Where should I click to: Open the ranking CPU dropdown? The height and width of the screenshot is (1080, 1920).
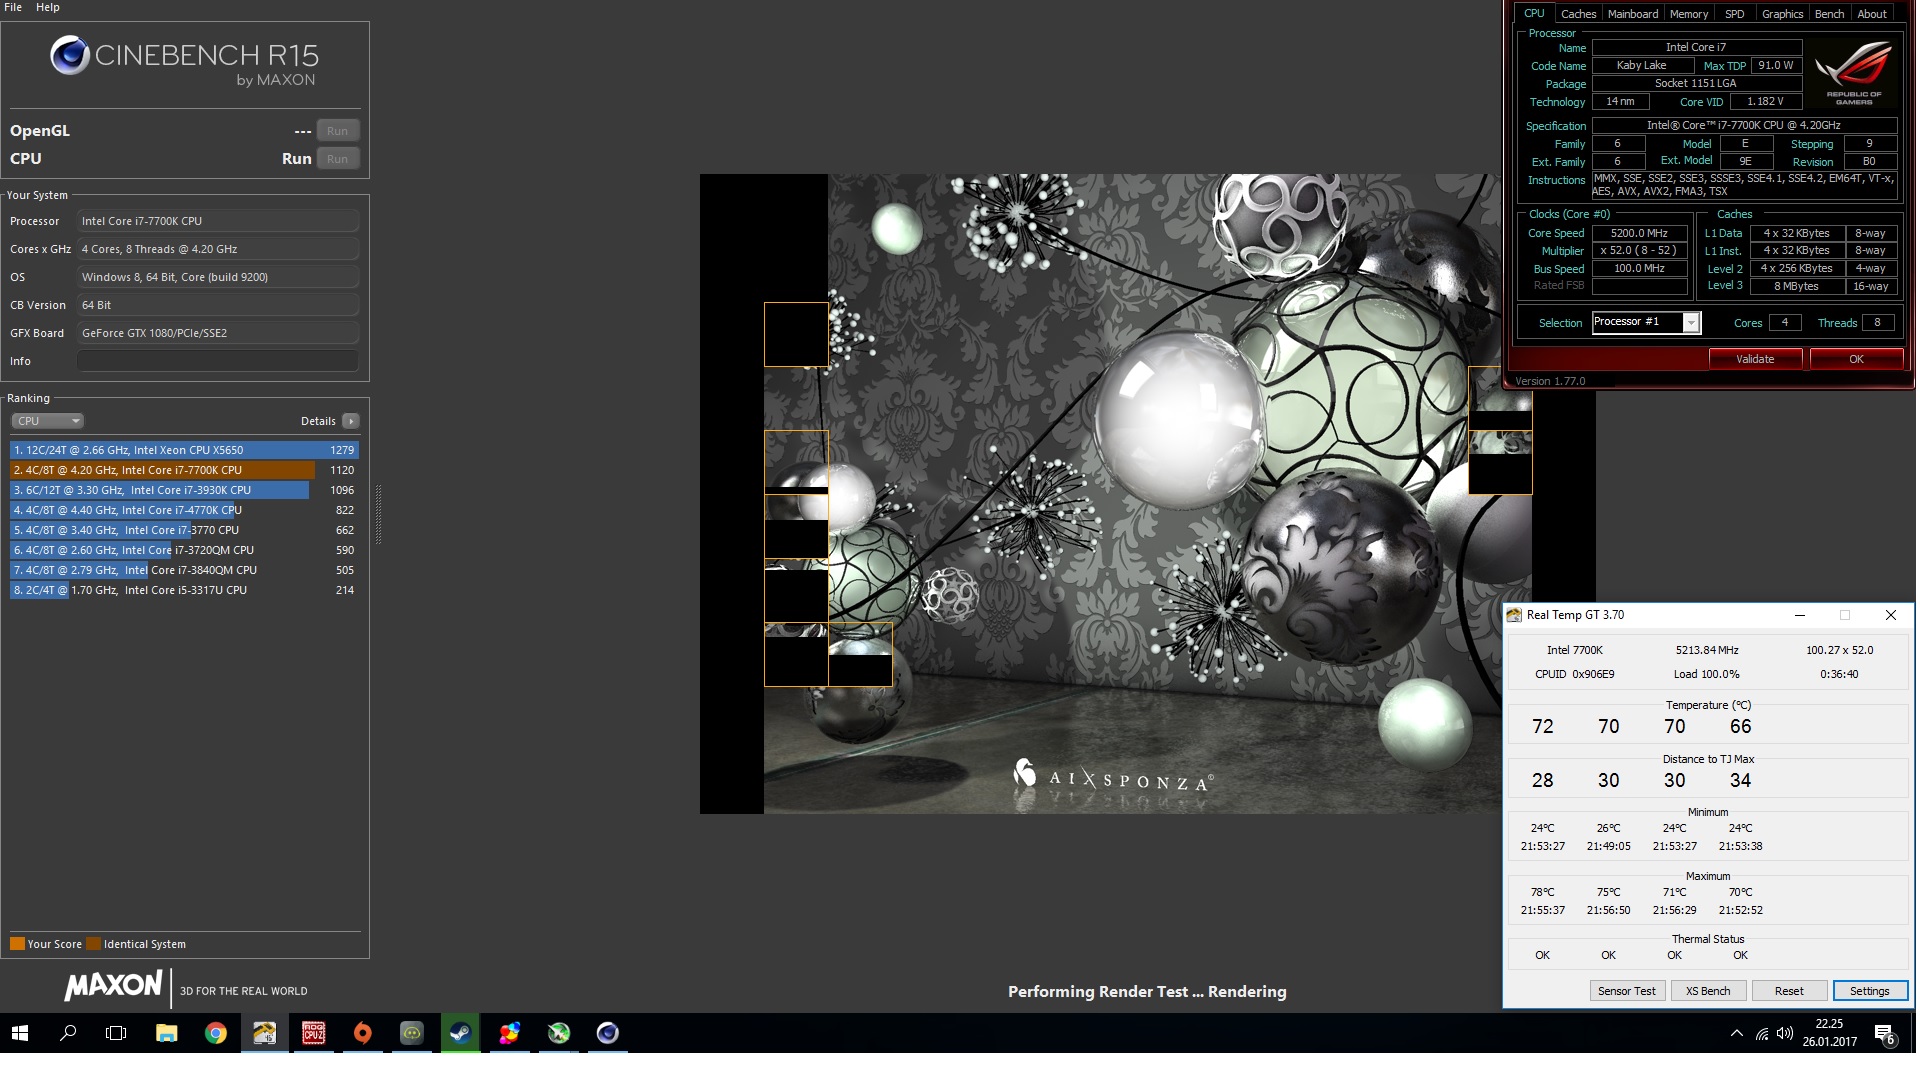[47, 421]
